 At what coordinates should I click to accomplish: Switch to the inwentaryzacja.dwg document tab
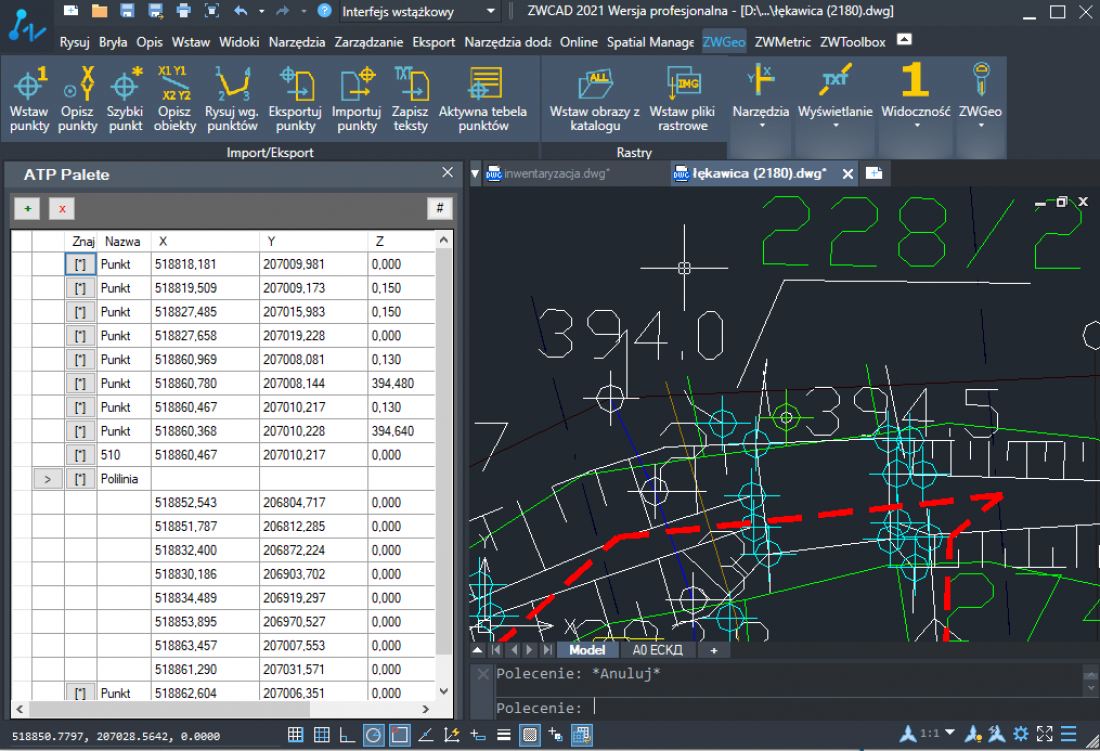556,173
